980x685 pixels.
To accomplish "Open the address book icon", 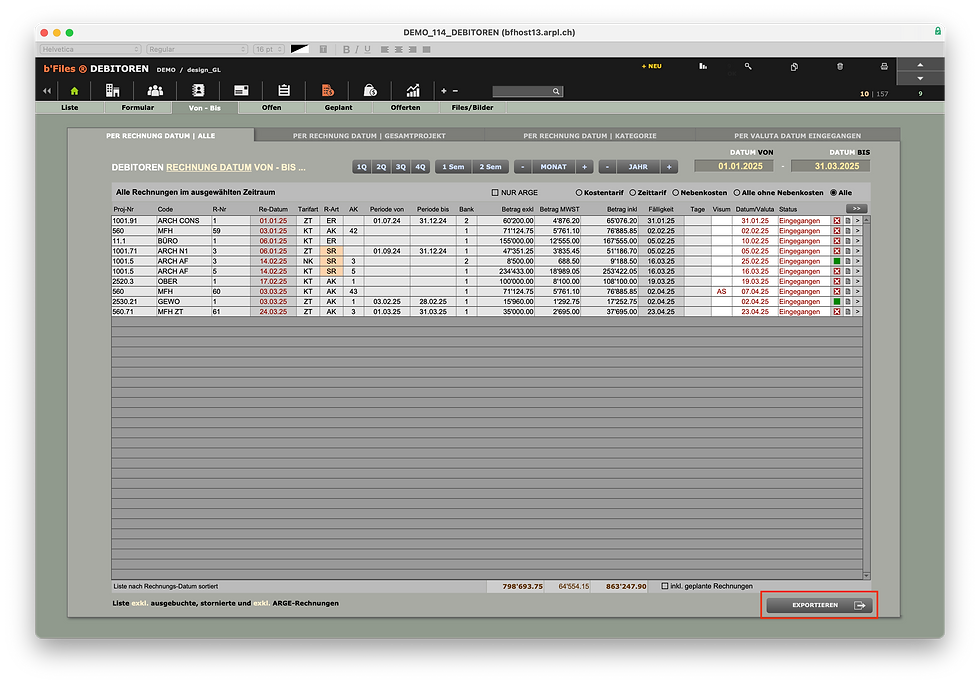I will coord(198,91).
